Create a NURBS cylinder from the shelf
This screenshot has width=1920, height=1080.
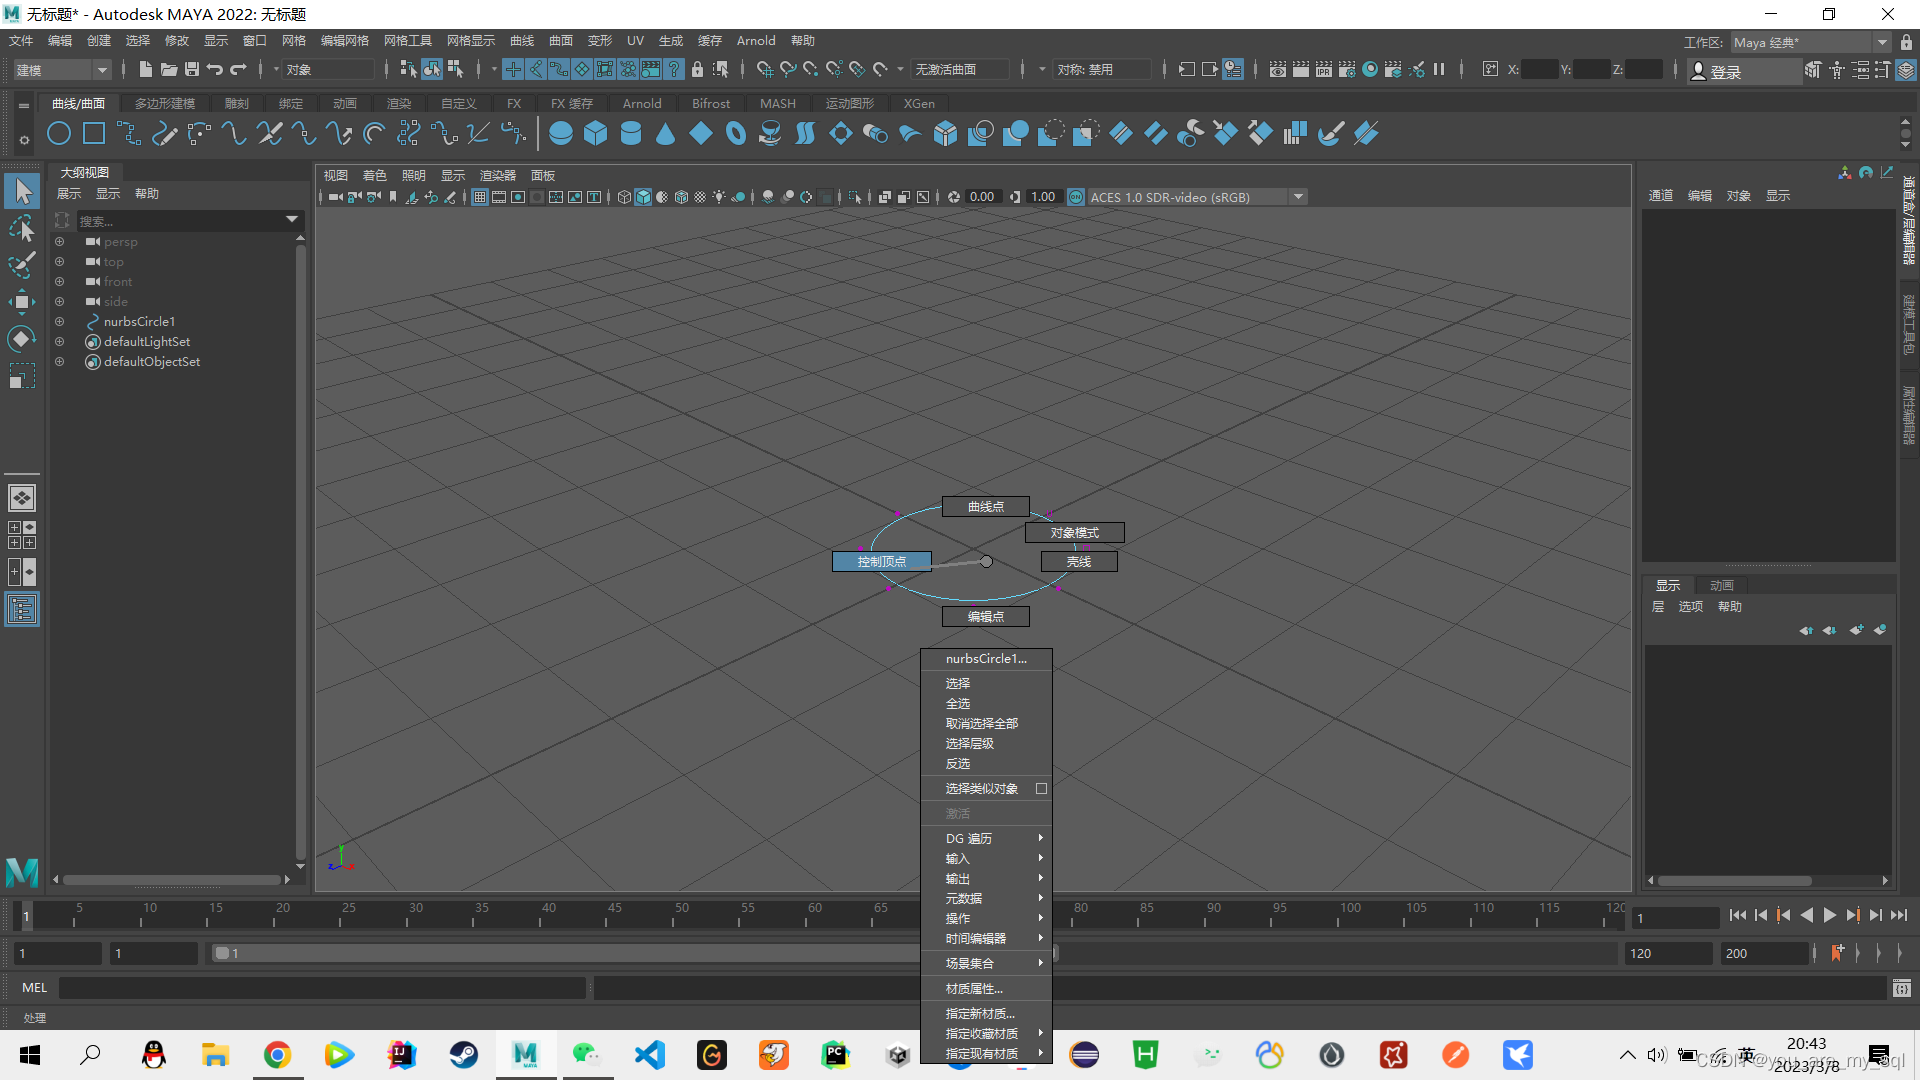(631, 133)
